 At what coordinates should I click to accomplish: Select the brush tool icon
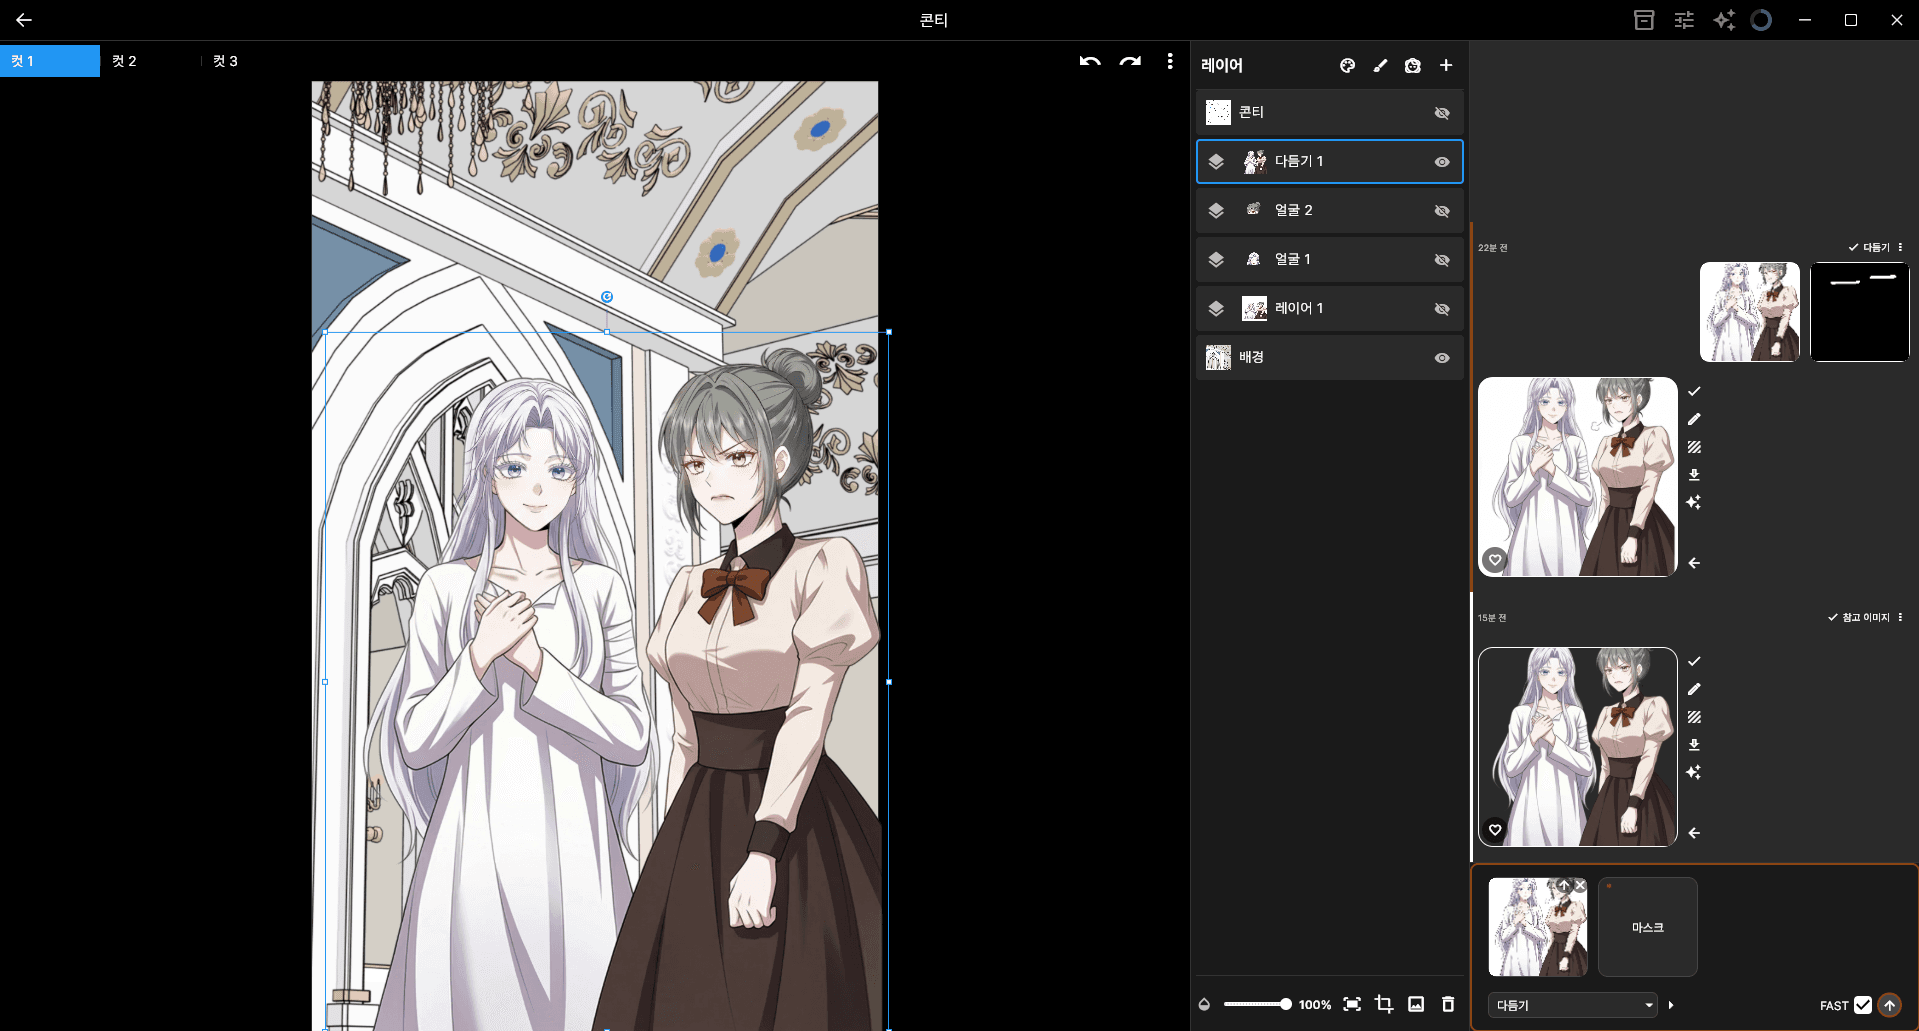pyautogui.click(x=1380, y=66)
